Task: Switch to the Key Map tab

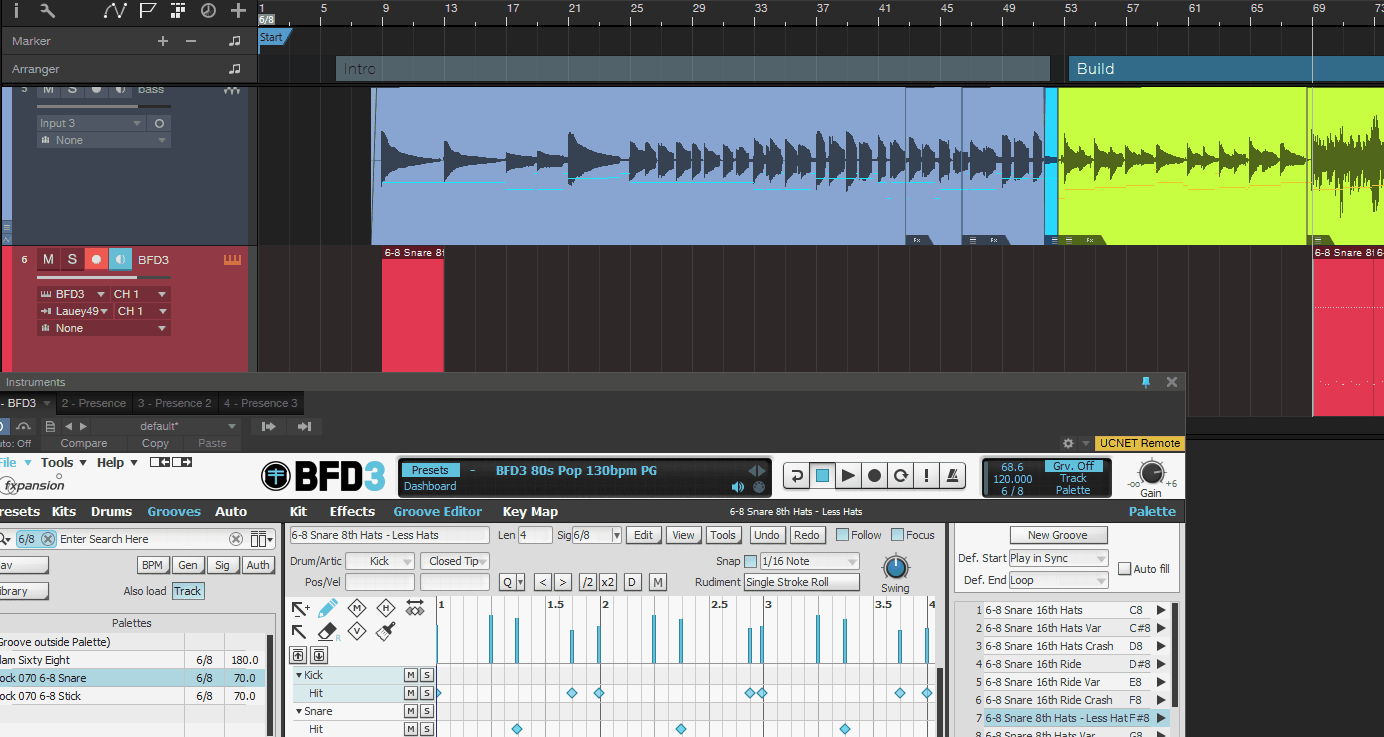Action: pos(530,512)
